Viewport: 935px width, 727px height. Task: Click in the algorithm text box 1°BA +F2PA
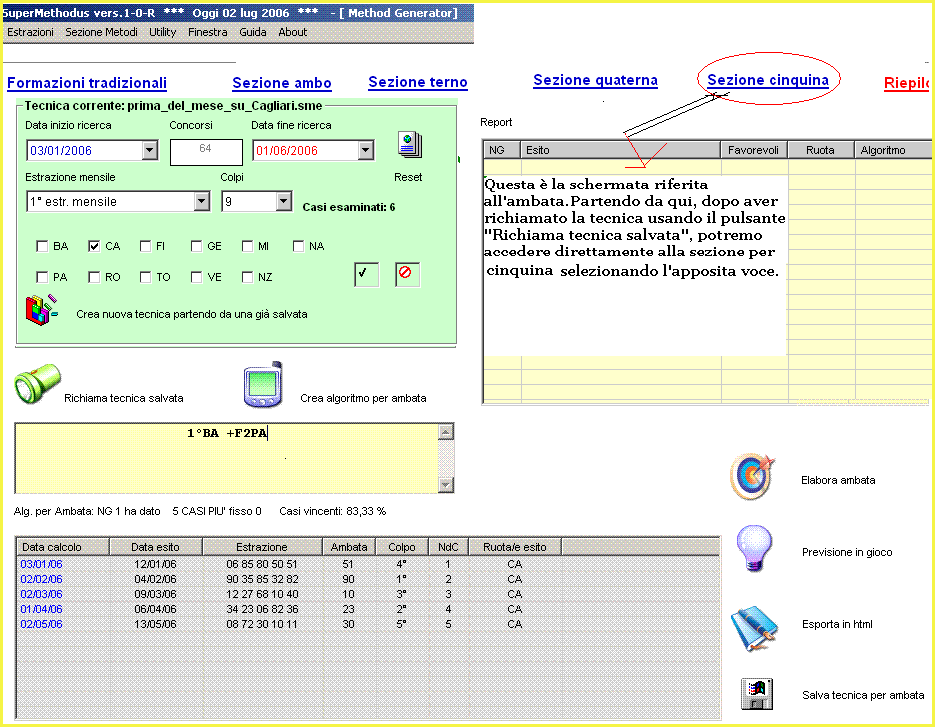point(227,458)
